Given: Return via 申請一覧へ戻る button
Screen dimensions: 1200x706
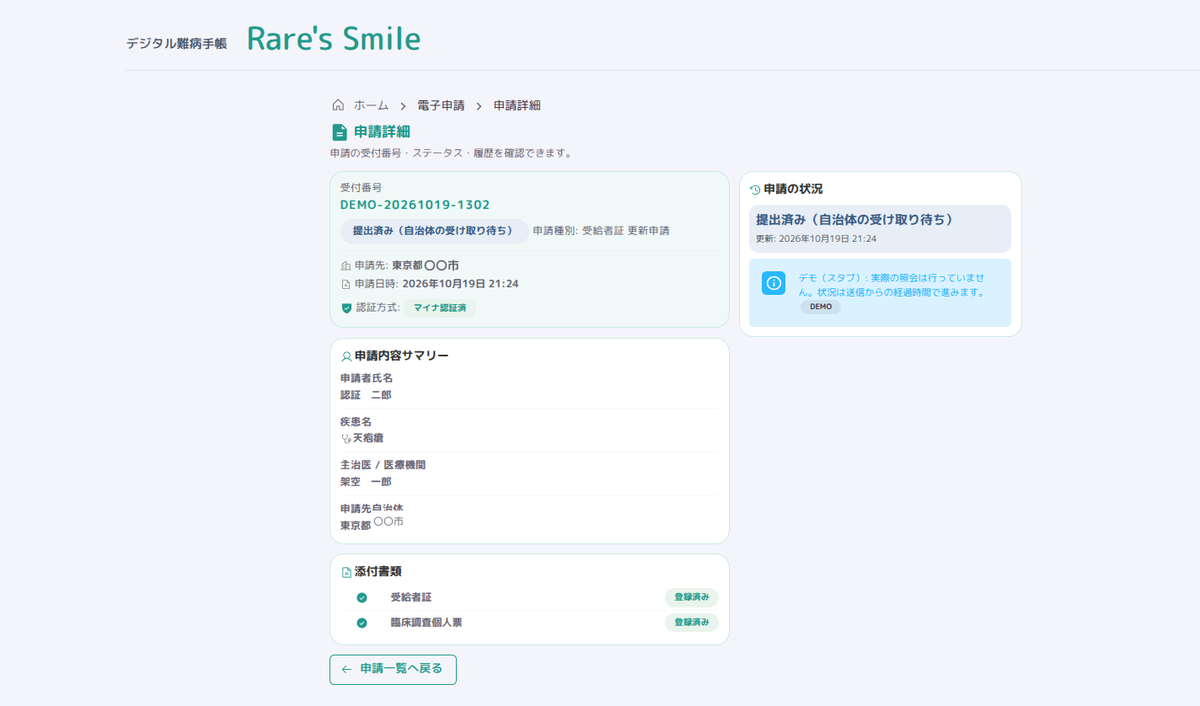Looking at the screenshot, I should (x=393, y=669).
